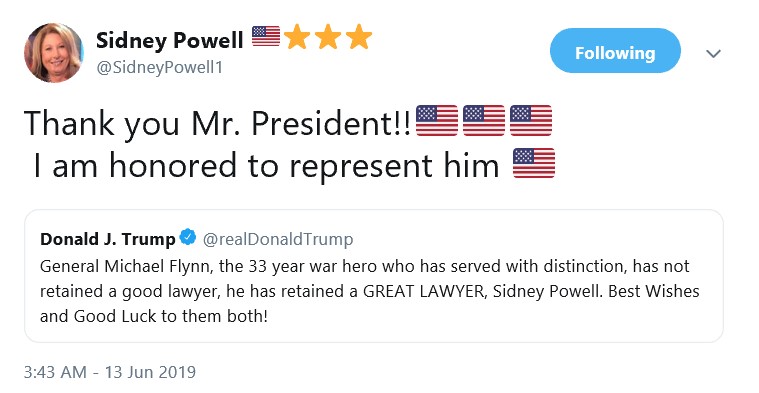Click the 'Thank you Mr. President!!' tweet text
This screenshot has height=393, width=759.
[x=218, y=123]
